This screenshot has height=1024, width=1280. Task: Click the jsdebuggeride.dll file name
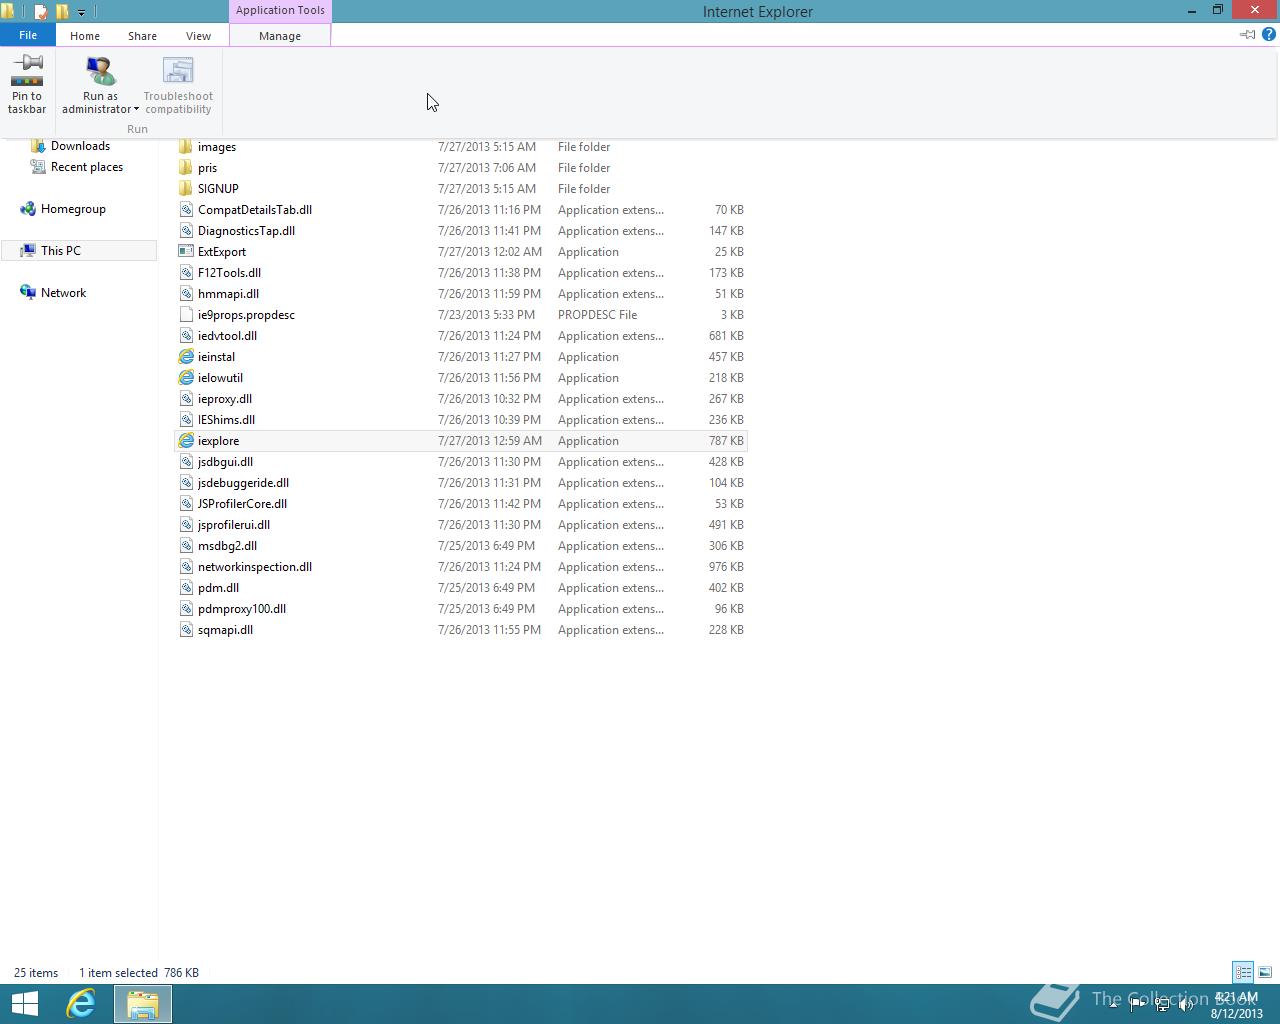tap(243, 483)
